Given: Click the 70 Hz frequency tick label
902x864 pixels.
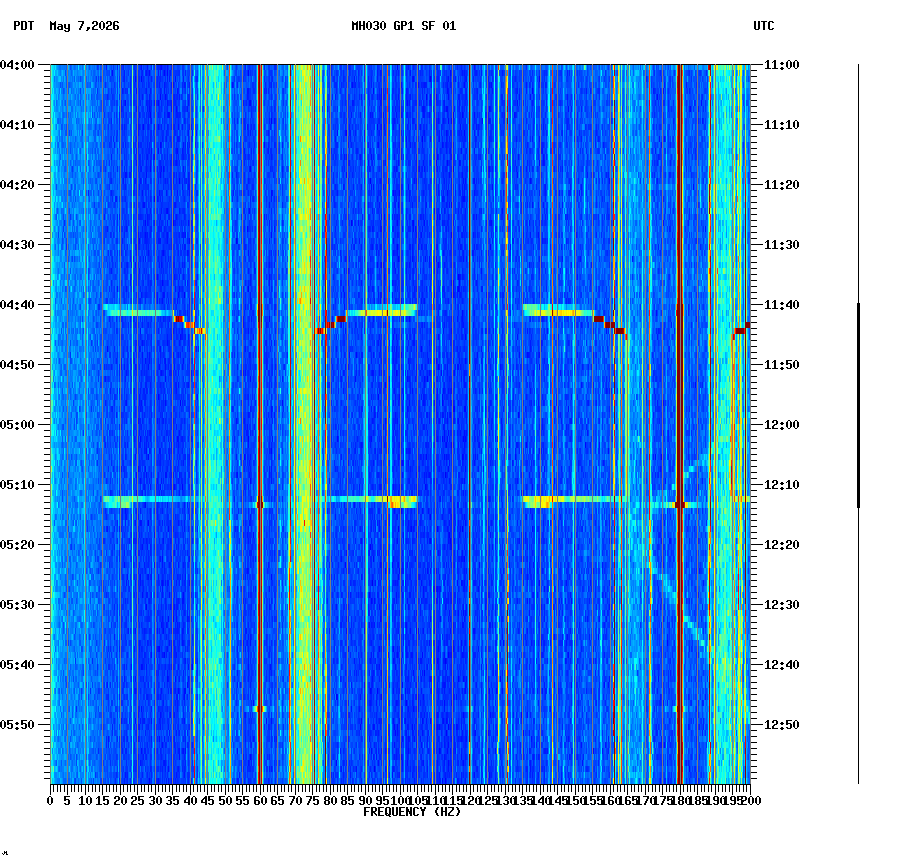Looking at the screenshot, I should (295, 801).
